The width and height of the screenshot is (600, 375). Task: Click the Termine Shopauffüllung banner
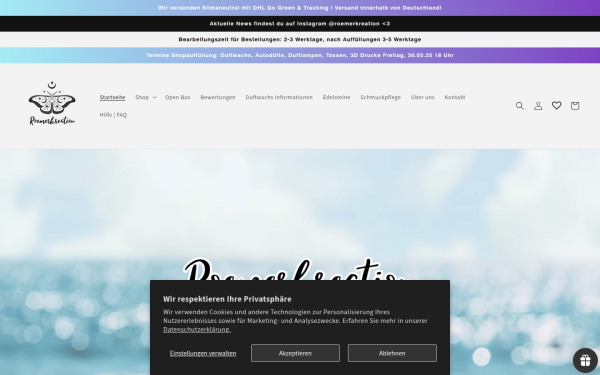(x=300, y=55)
